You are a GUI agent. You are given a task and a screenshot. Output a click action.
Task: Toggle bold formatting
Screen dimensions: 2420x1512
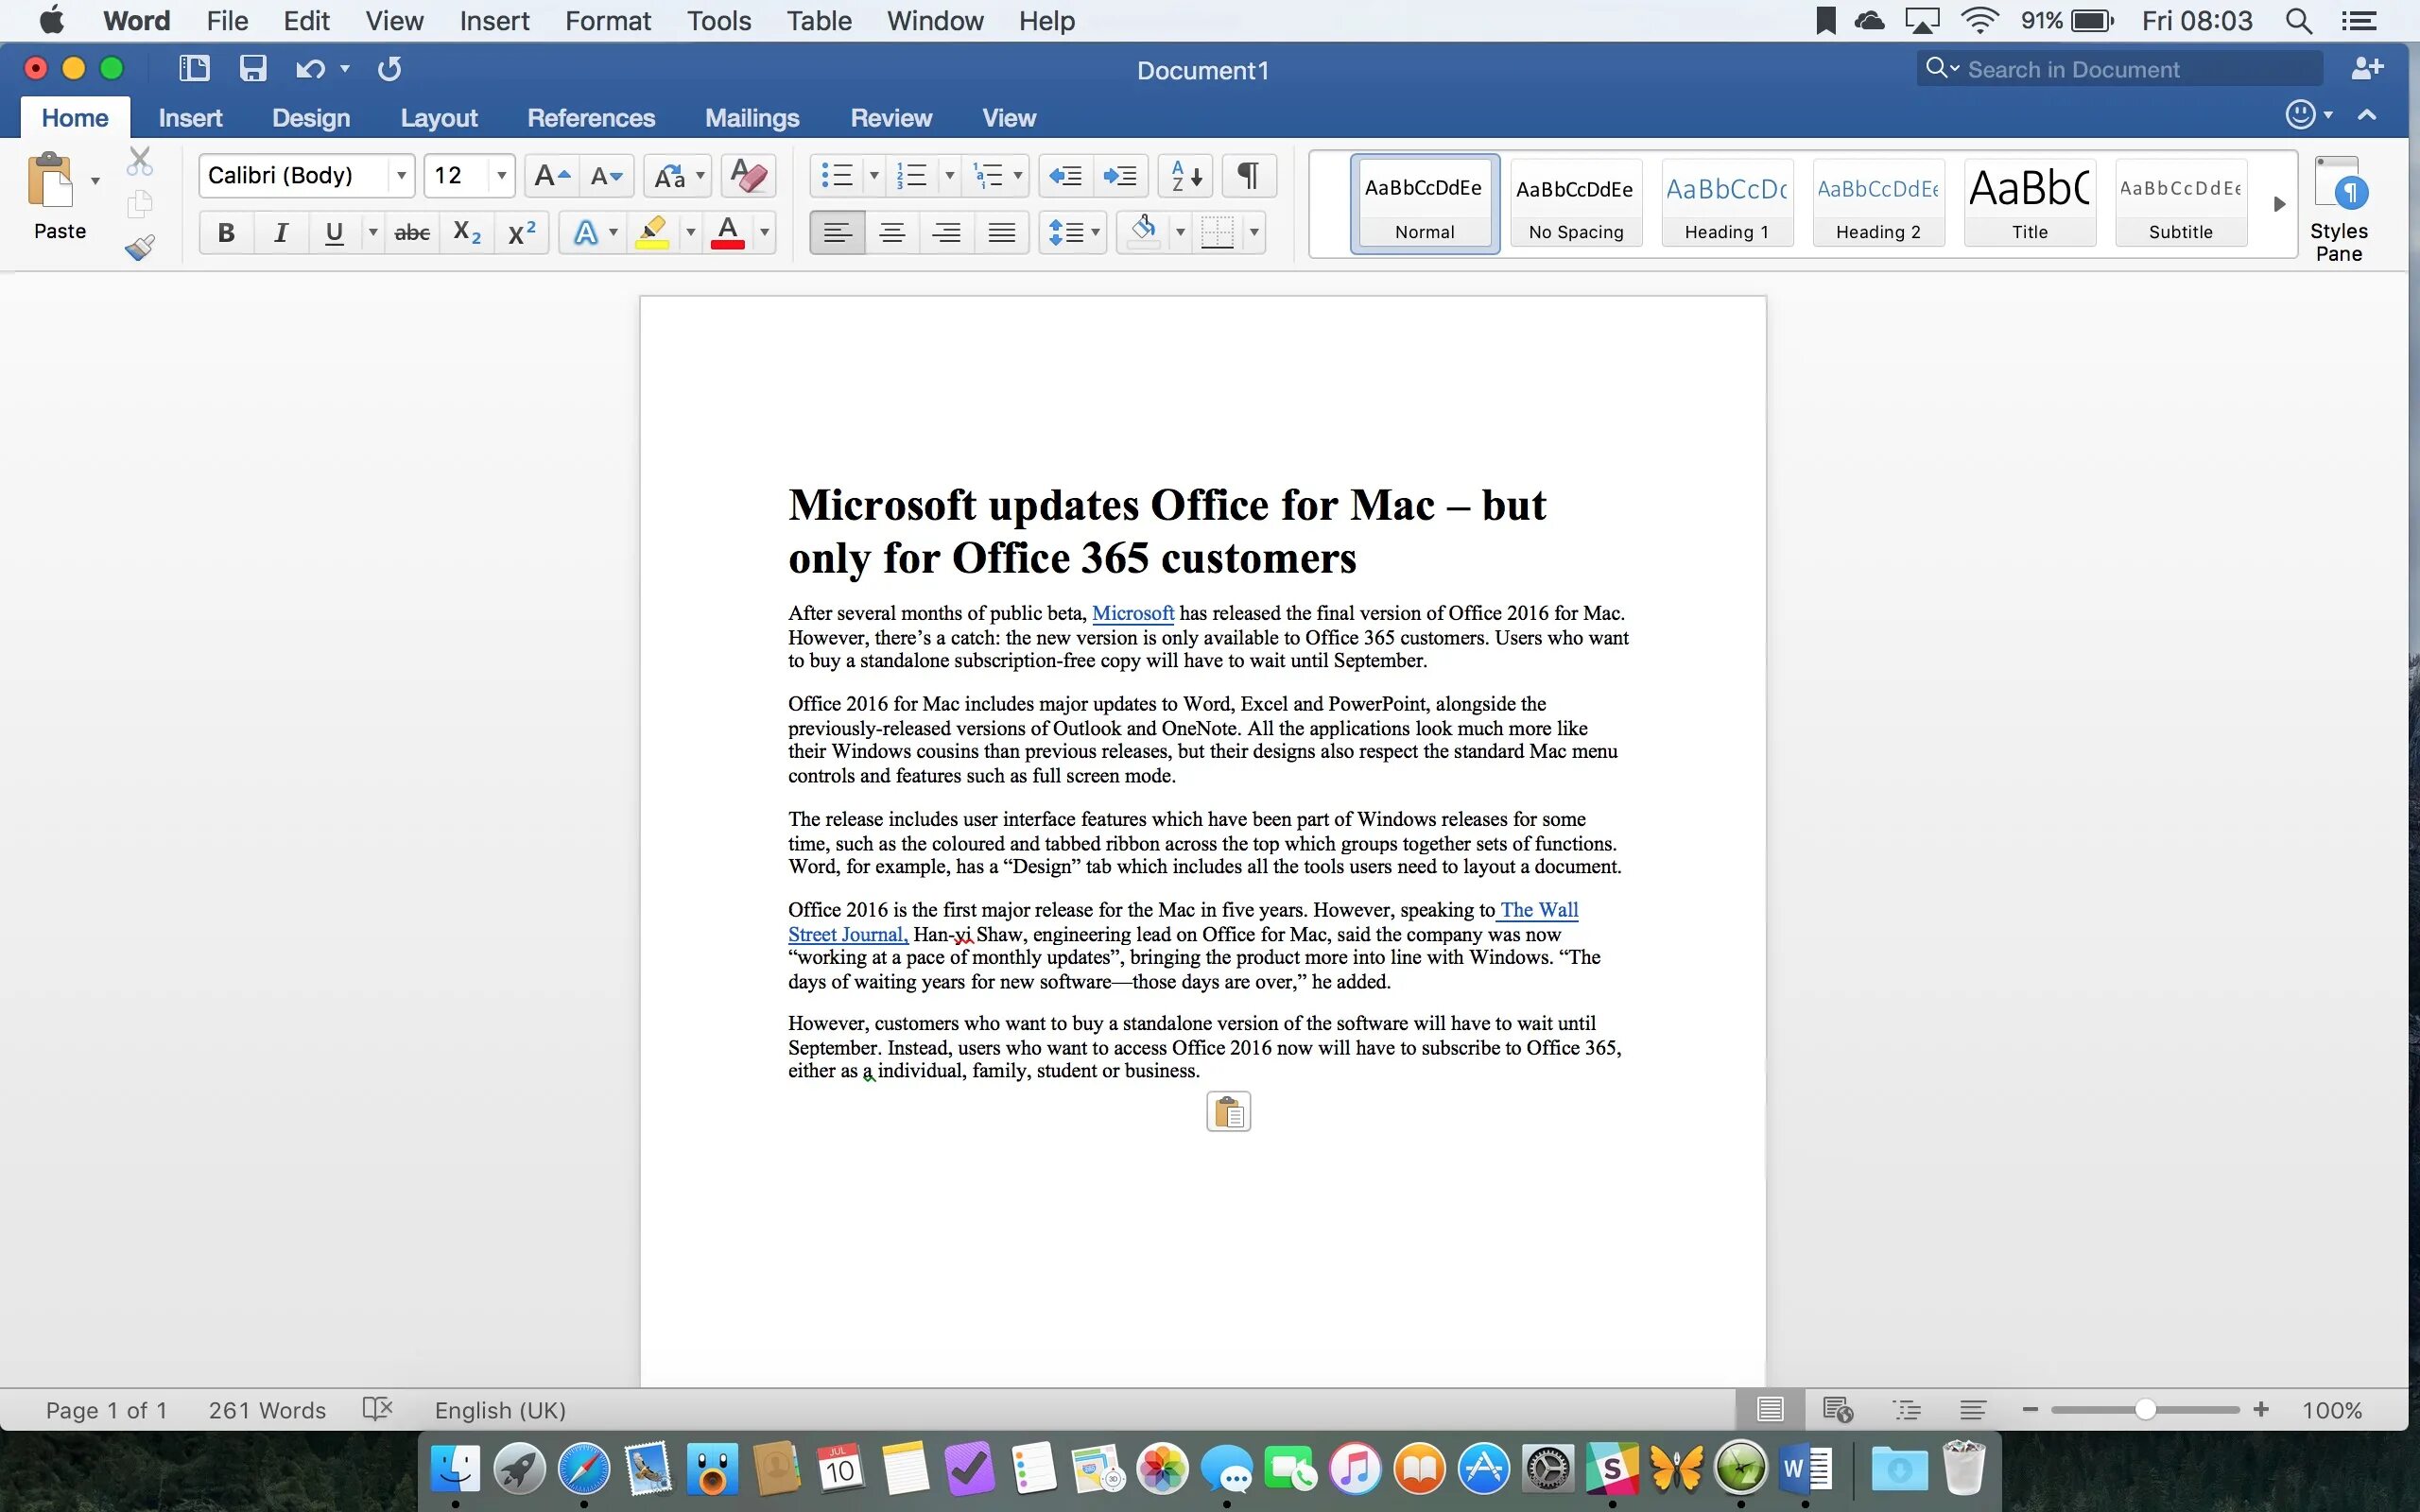226,232
